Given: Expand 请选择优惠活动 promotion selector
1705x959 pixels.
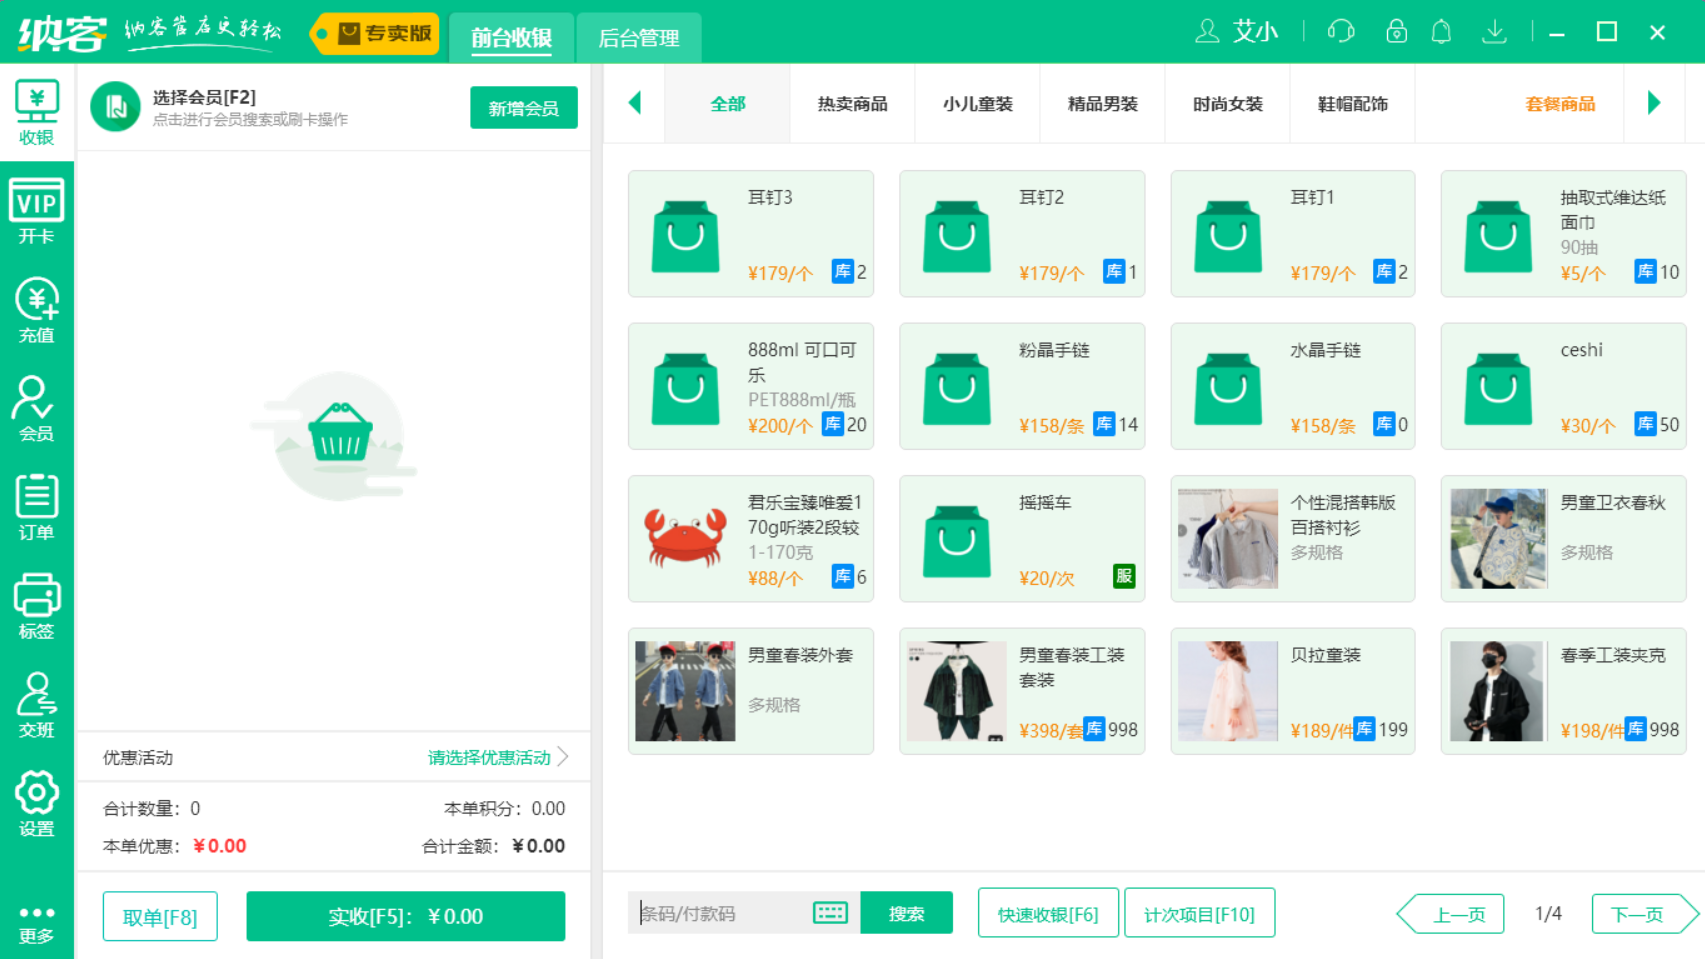Looking at the screenshot, I should 489,757.
